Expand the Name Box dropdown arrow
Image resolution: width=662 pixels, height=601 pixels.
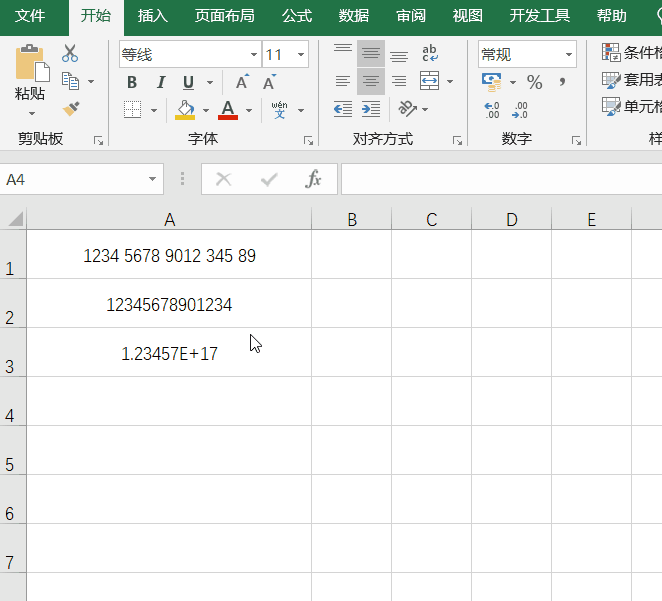(x=152, y=179)
